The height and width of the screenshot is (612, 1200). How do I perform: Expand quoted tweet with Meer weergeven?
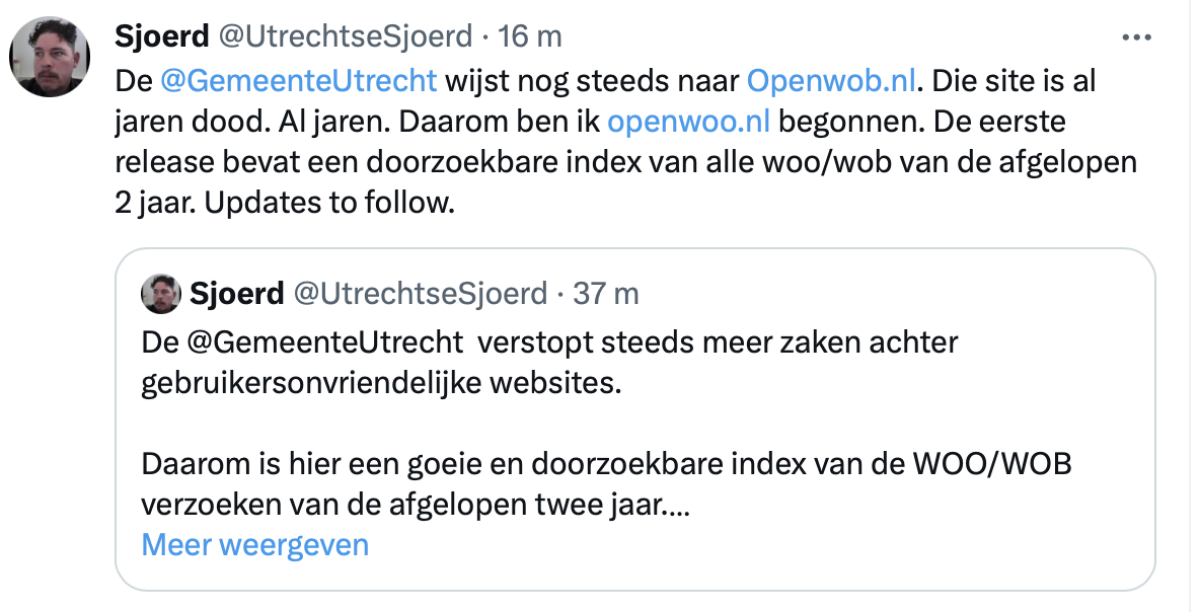[255, 545]
